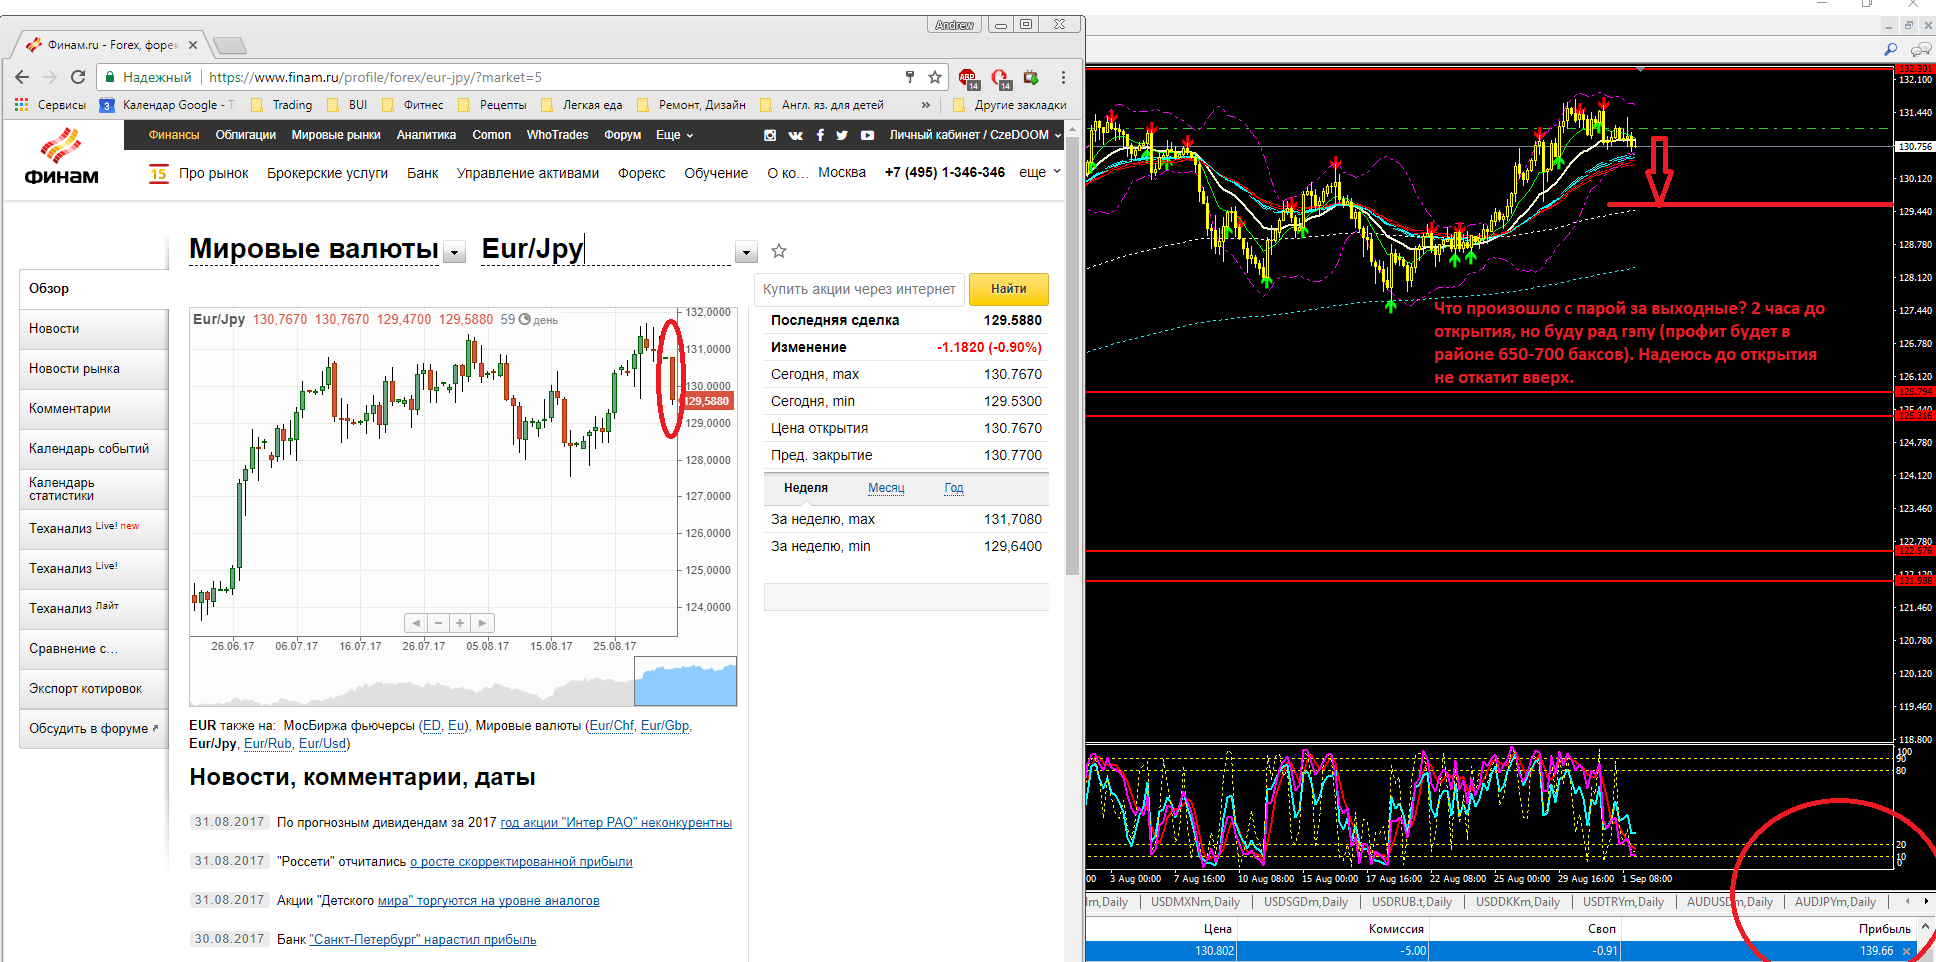Open the Экспорт котировок sidebar item
The height and width of the screenshot is (962, 1936).
94,689
